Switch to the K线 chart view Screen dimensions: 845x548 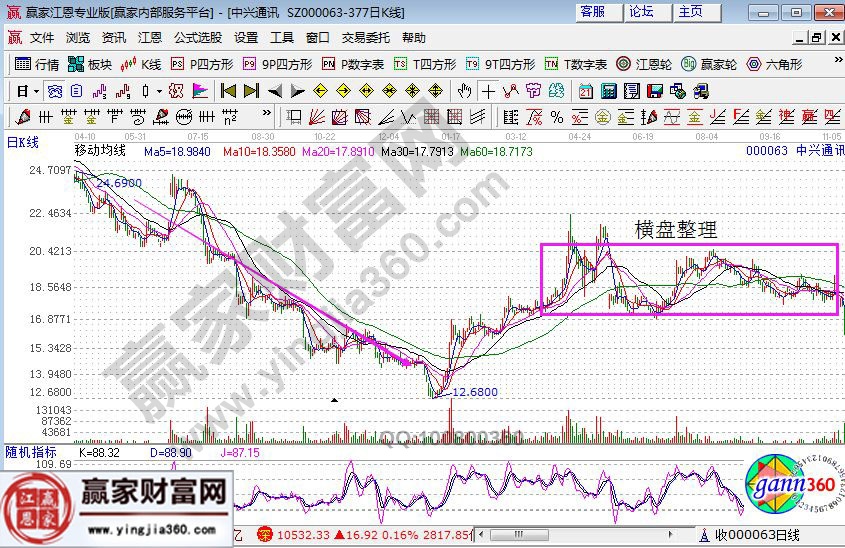point(141,64)
